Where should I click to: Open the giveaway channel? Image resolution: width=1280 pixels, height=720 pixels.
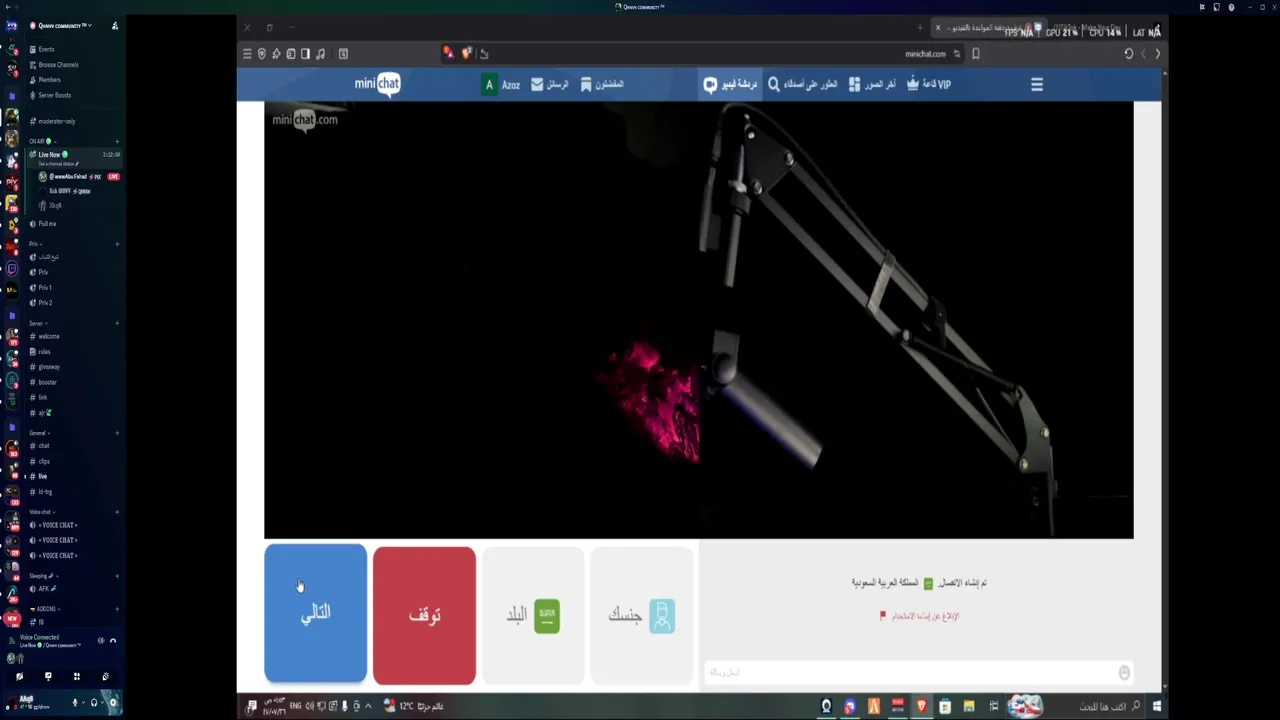click(49, 367)
